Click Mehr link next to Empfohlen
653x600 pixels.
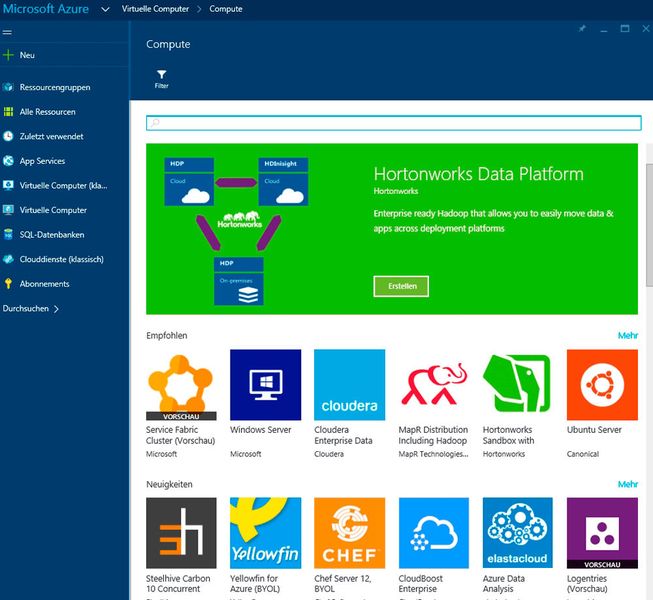pyautogui.click(x=628, y=336)
